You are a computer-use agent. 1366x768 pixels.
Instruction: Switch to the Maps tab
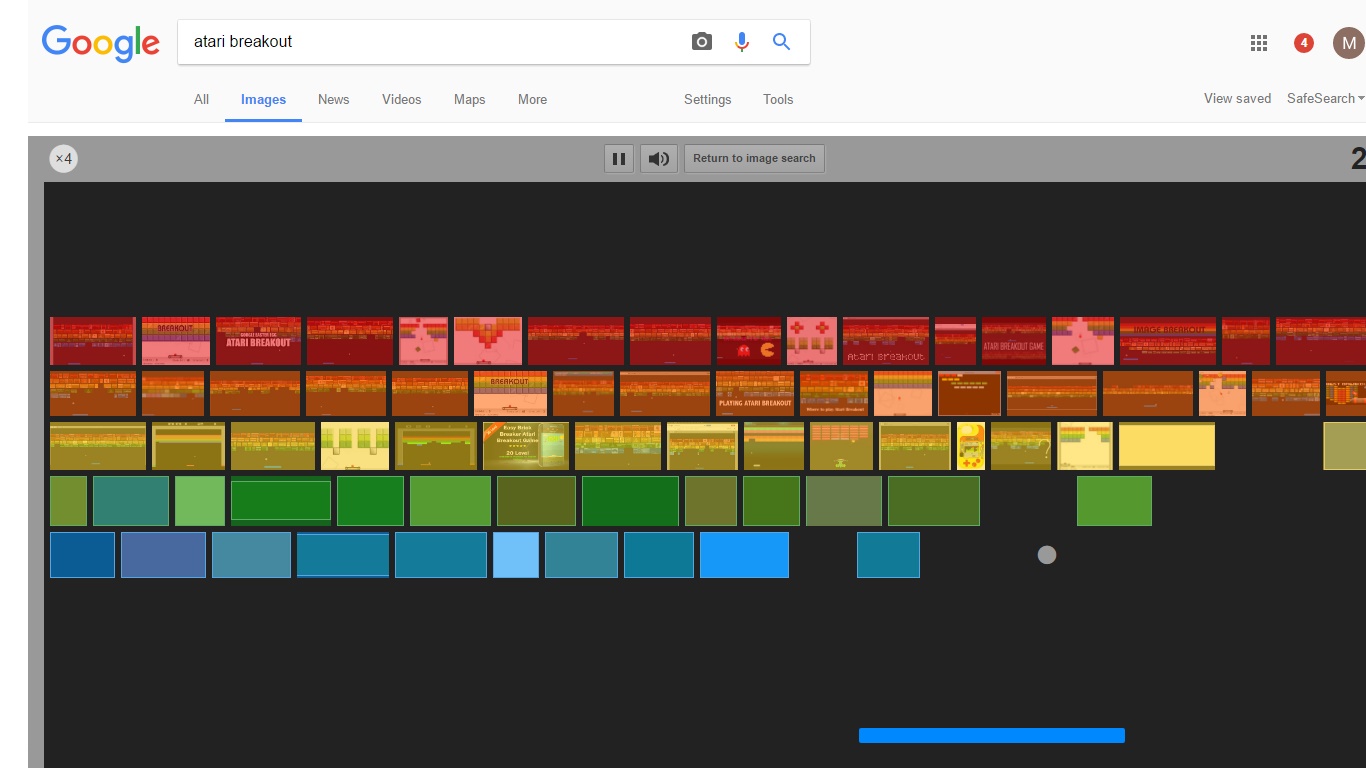[469, 99]
